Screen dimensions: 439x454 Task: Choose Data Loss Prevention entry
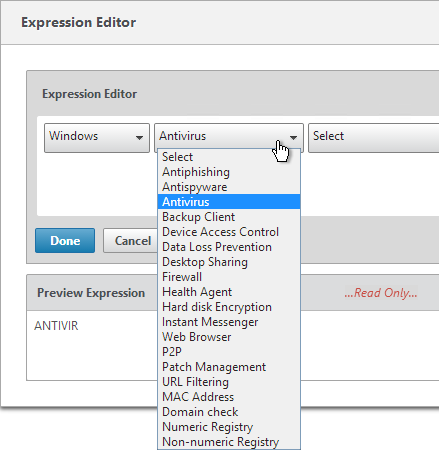tap(229, 247)
